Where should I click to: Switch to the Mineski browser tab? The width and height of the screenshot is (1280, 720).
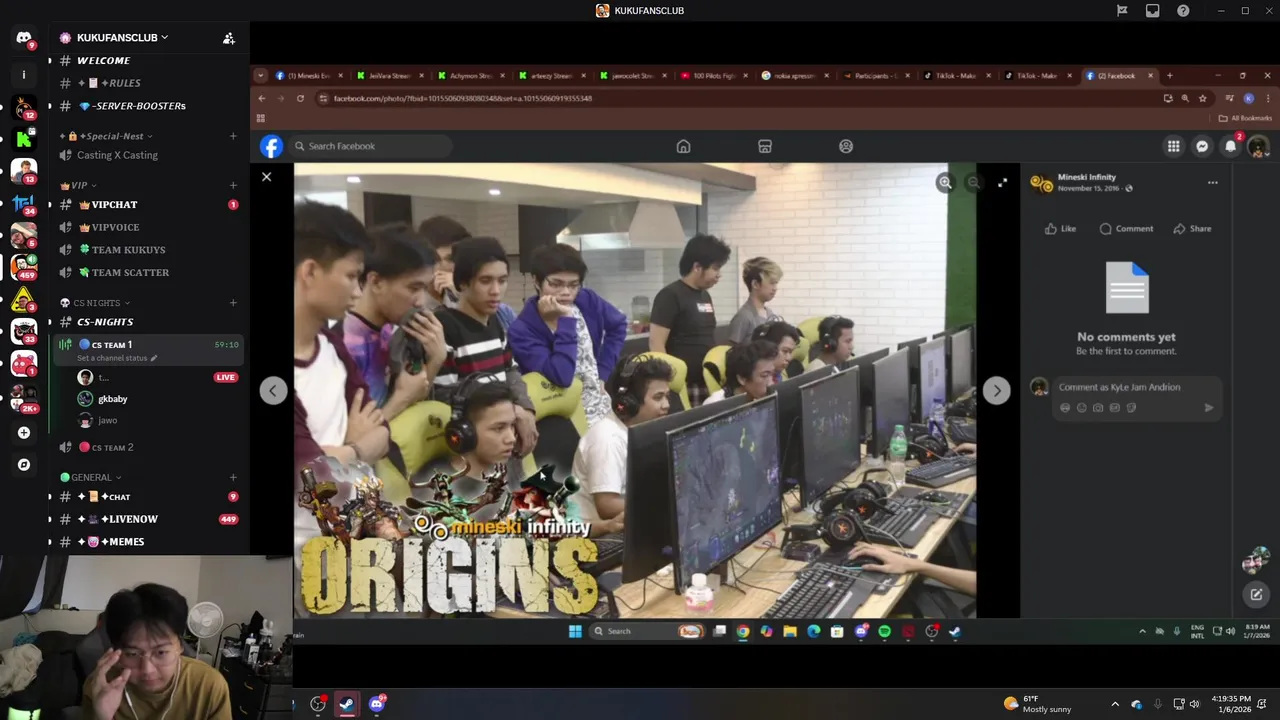309,76
